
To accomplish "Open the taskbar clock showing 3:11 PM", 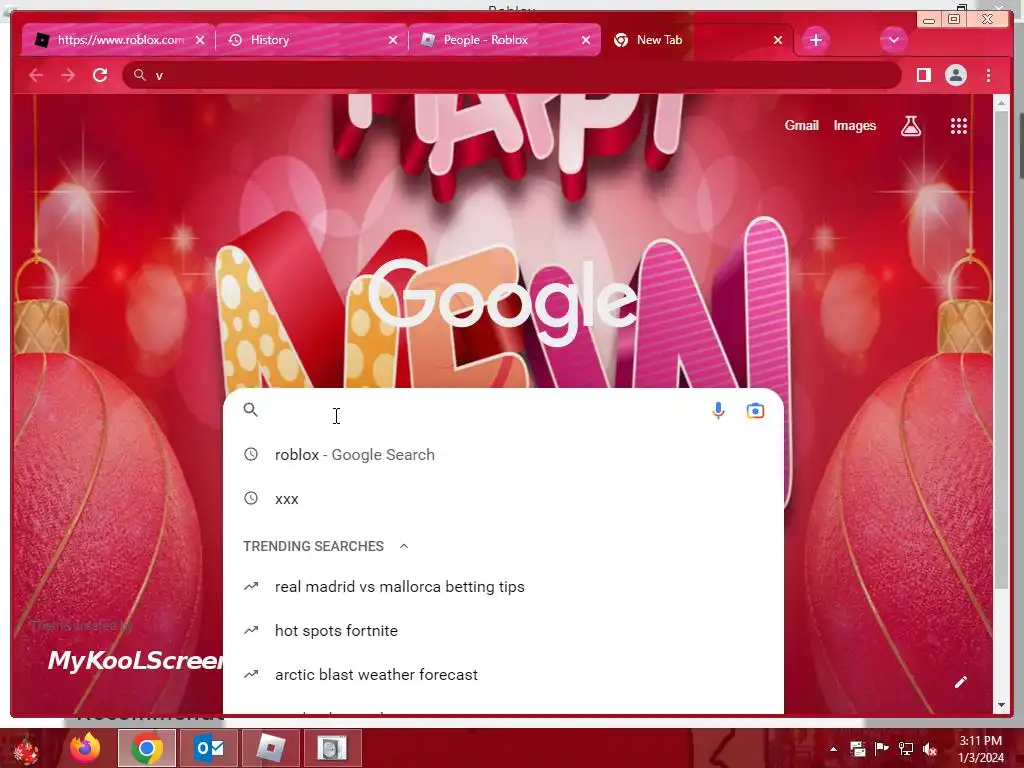I will 981,749.
